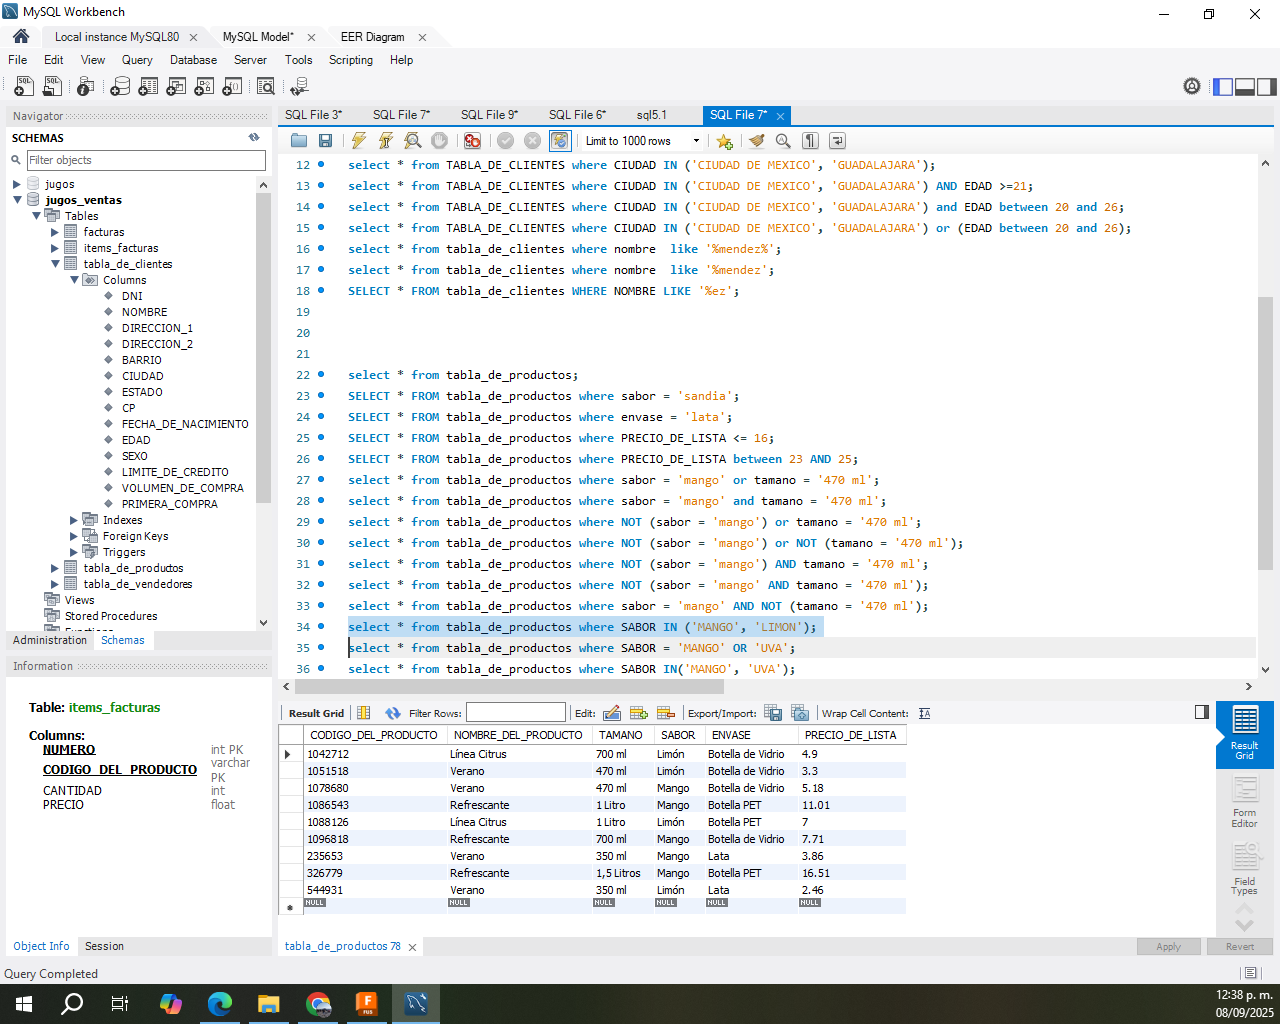Open the home screen tab icon

pos(21,36)
